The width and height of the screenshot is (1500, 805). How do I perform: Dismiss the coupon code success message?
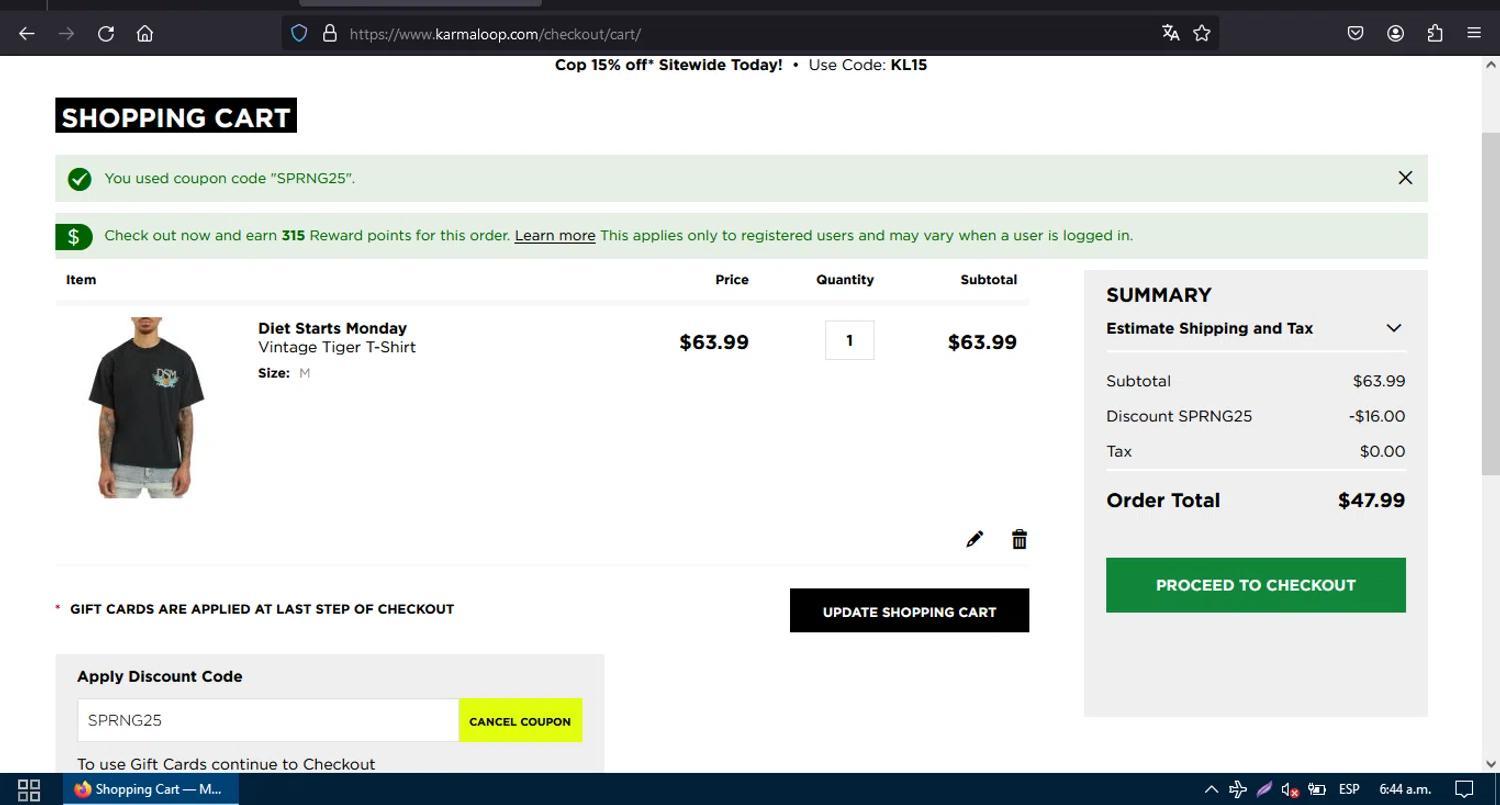click(1405, 178)
